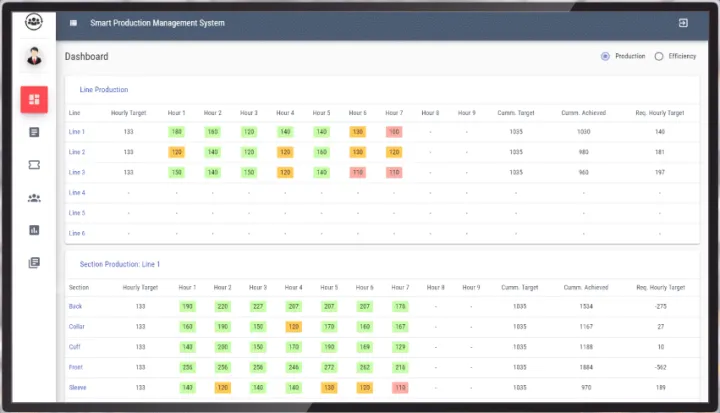Click the Smart Production Management System title

[158, 23]
